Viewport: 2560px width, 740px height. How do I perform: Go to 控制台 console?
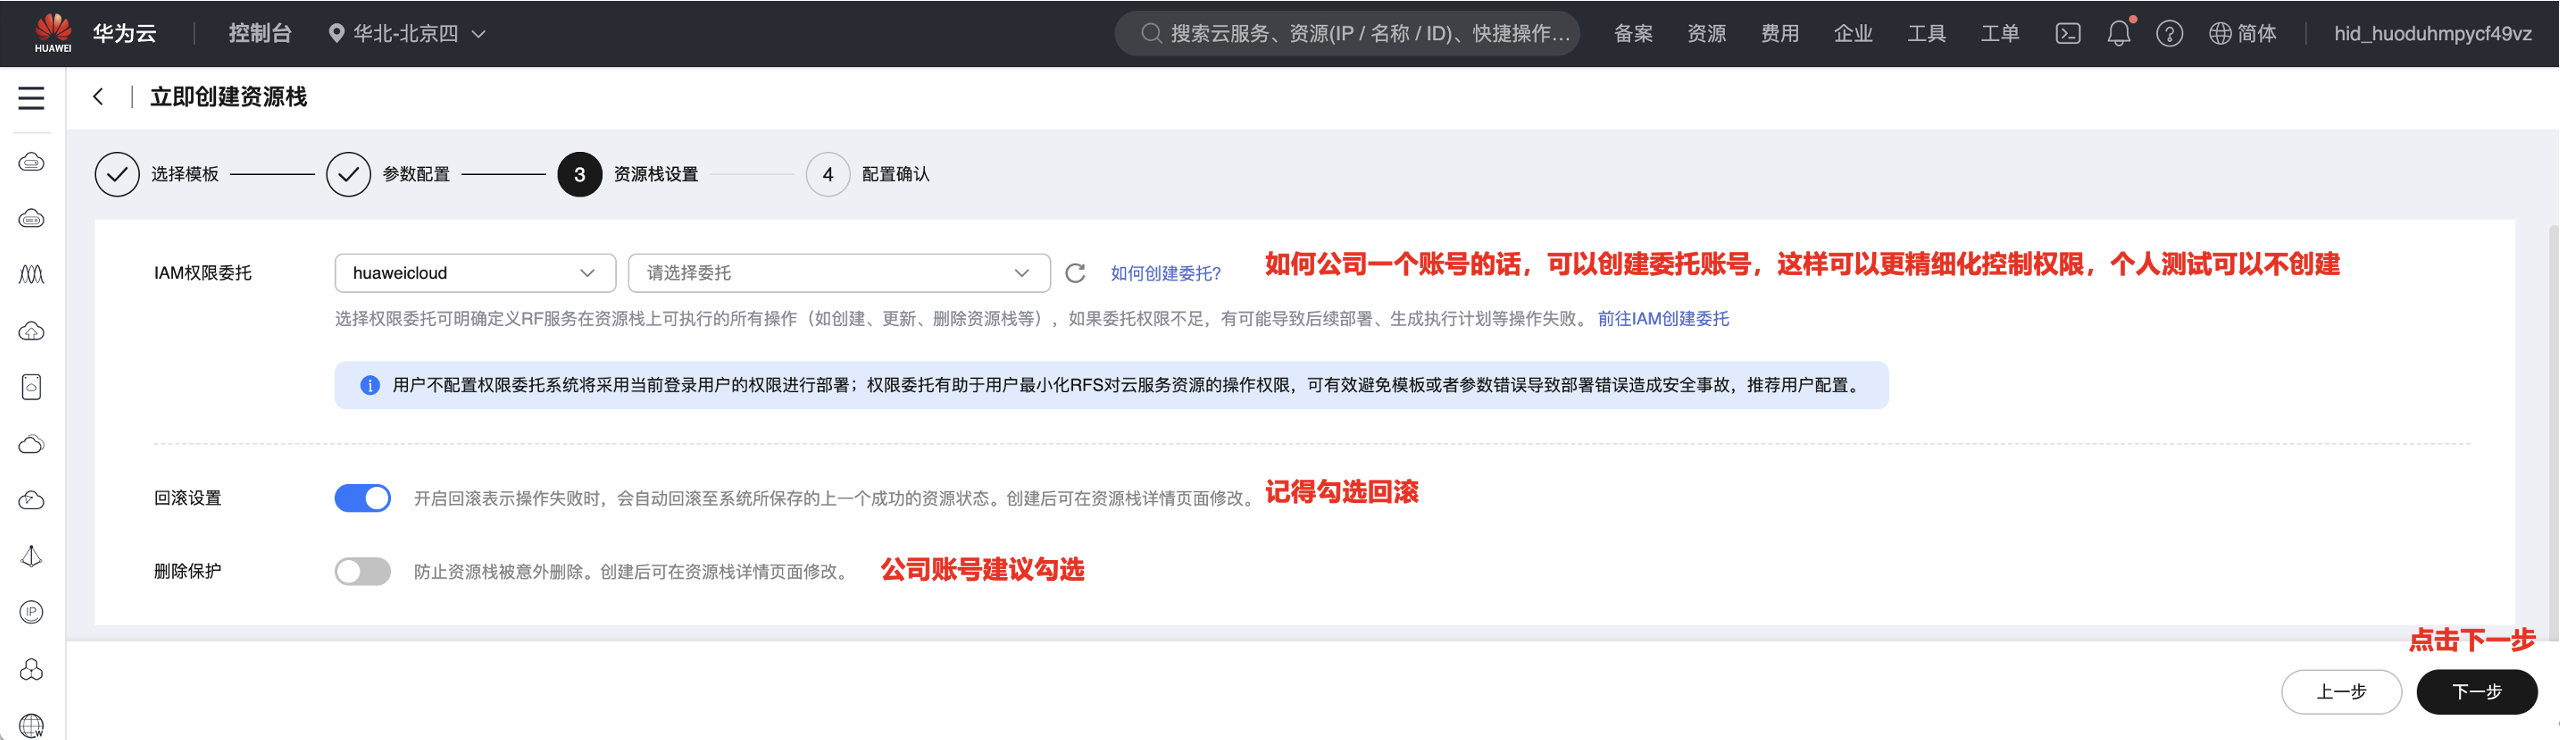[260, 34]
